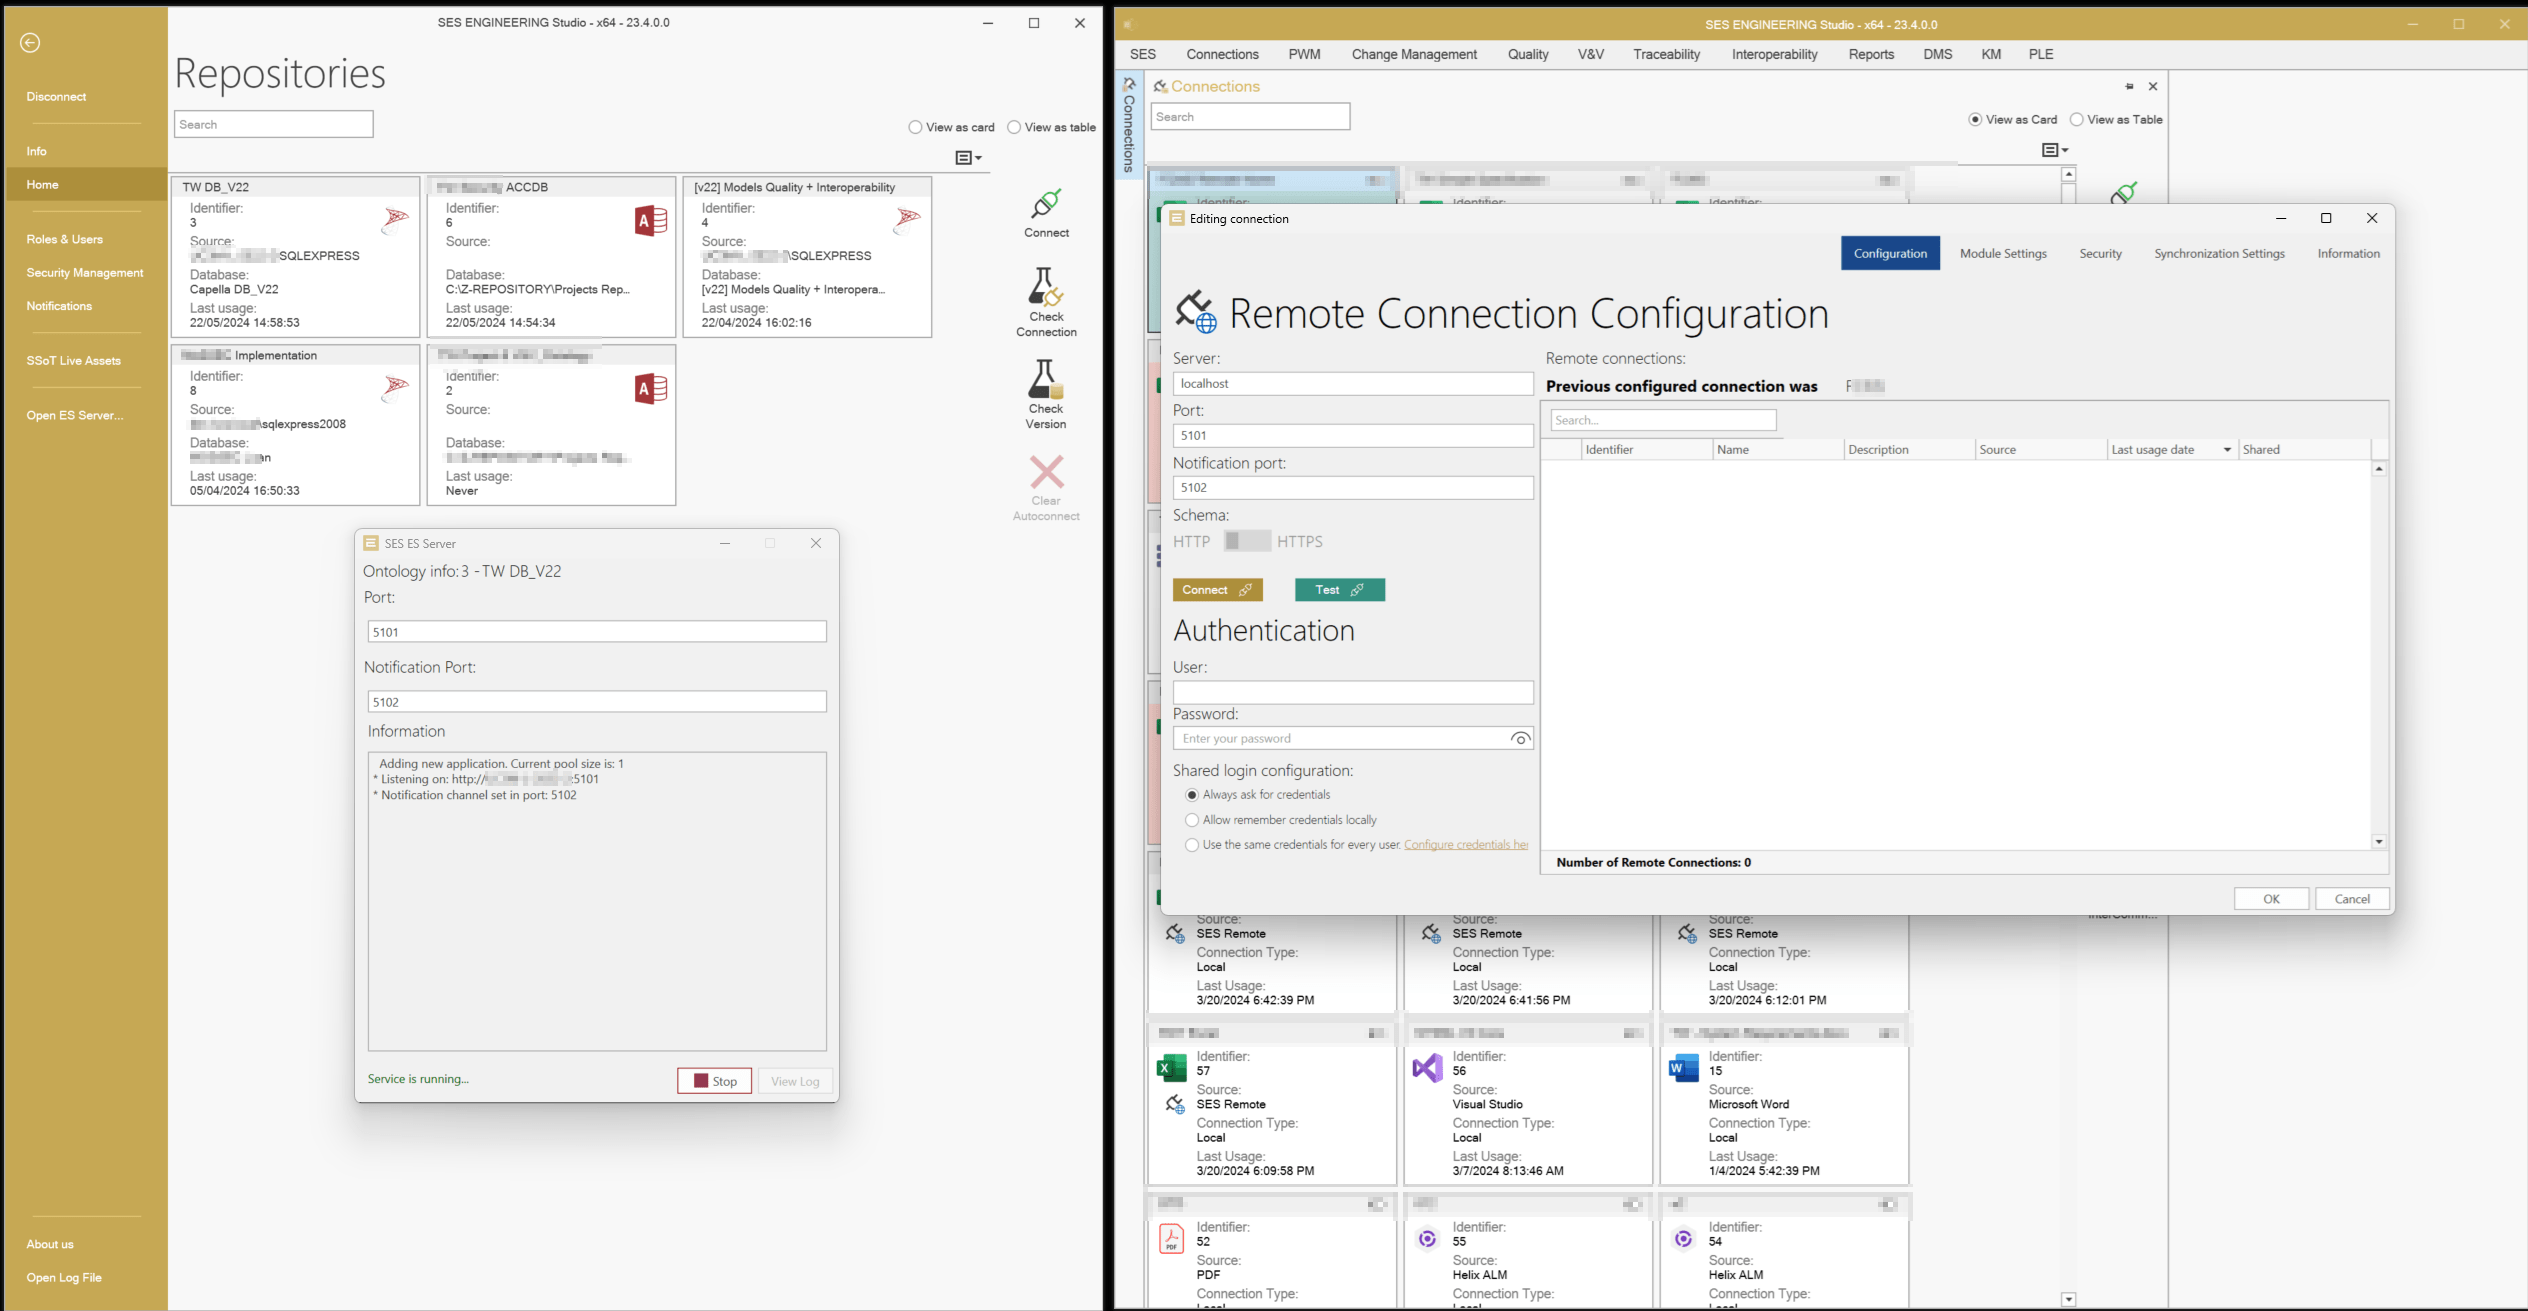
Task: Click Open ES Server in sidebar
Action: (75, 415)
